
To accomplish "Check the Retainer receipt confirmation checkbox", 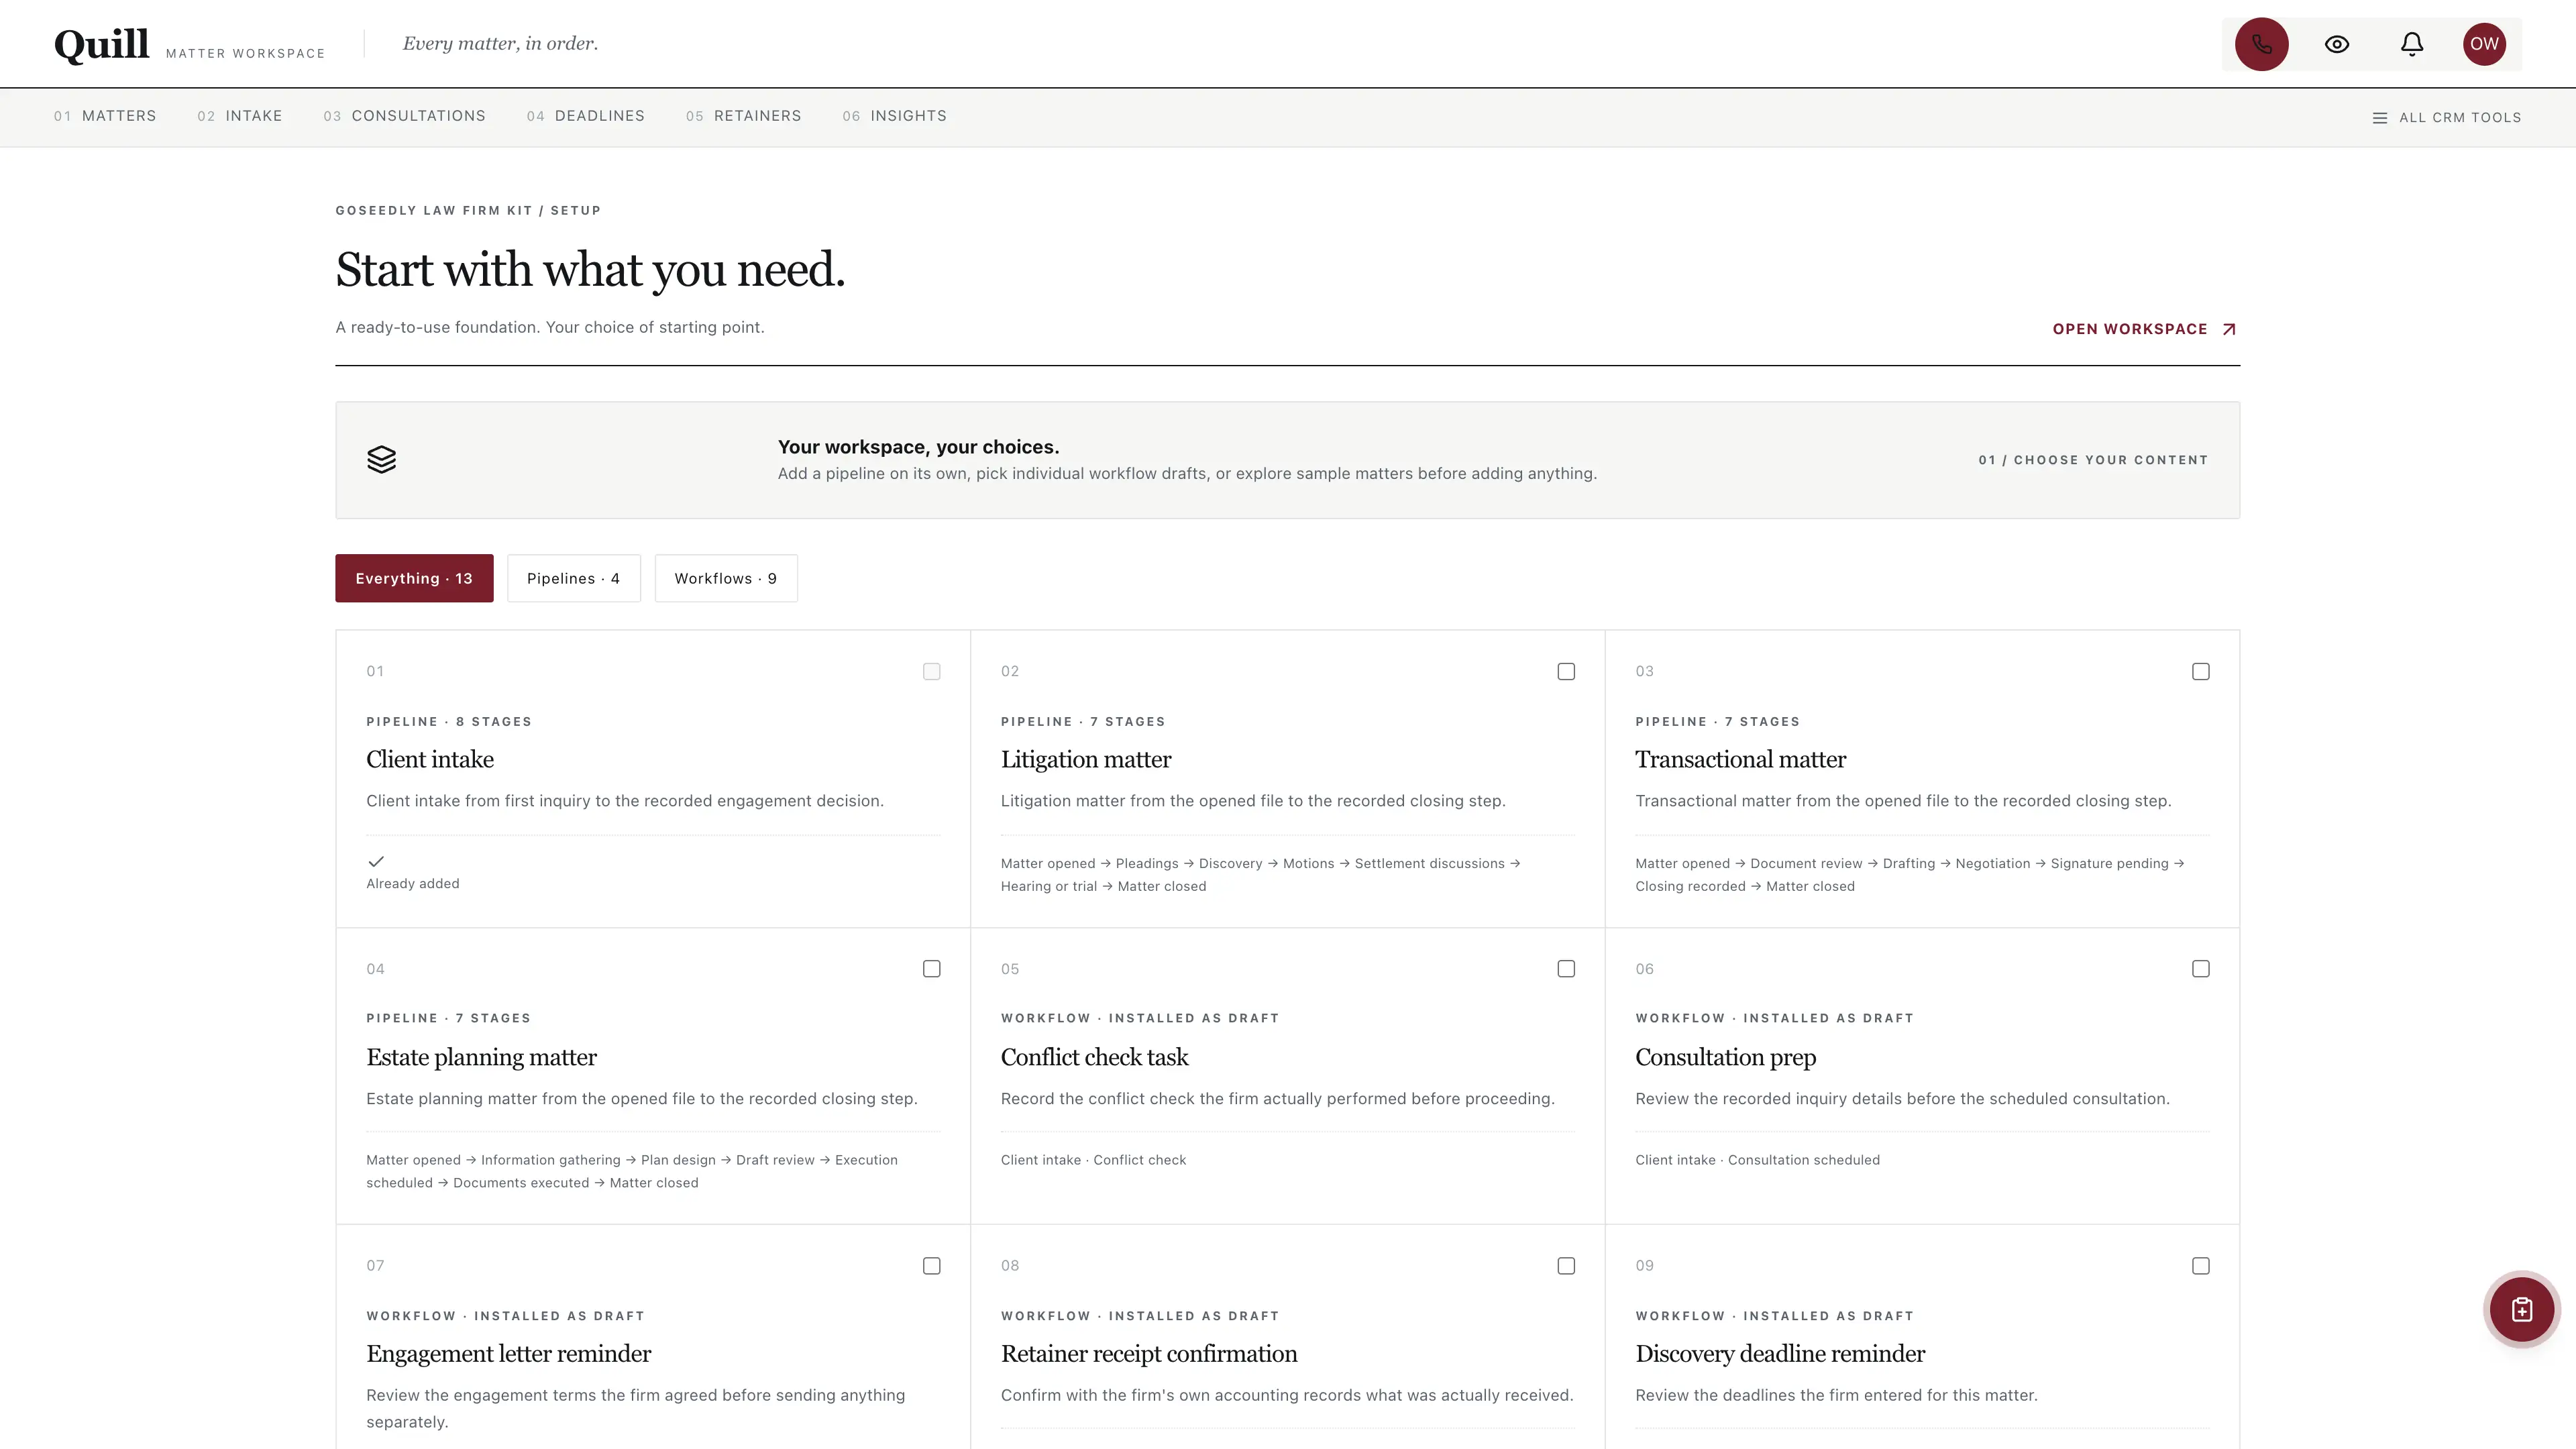I will [x=1566, y=1266].
